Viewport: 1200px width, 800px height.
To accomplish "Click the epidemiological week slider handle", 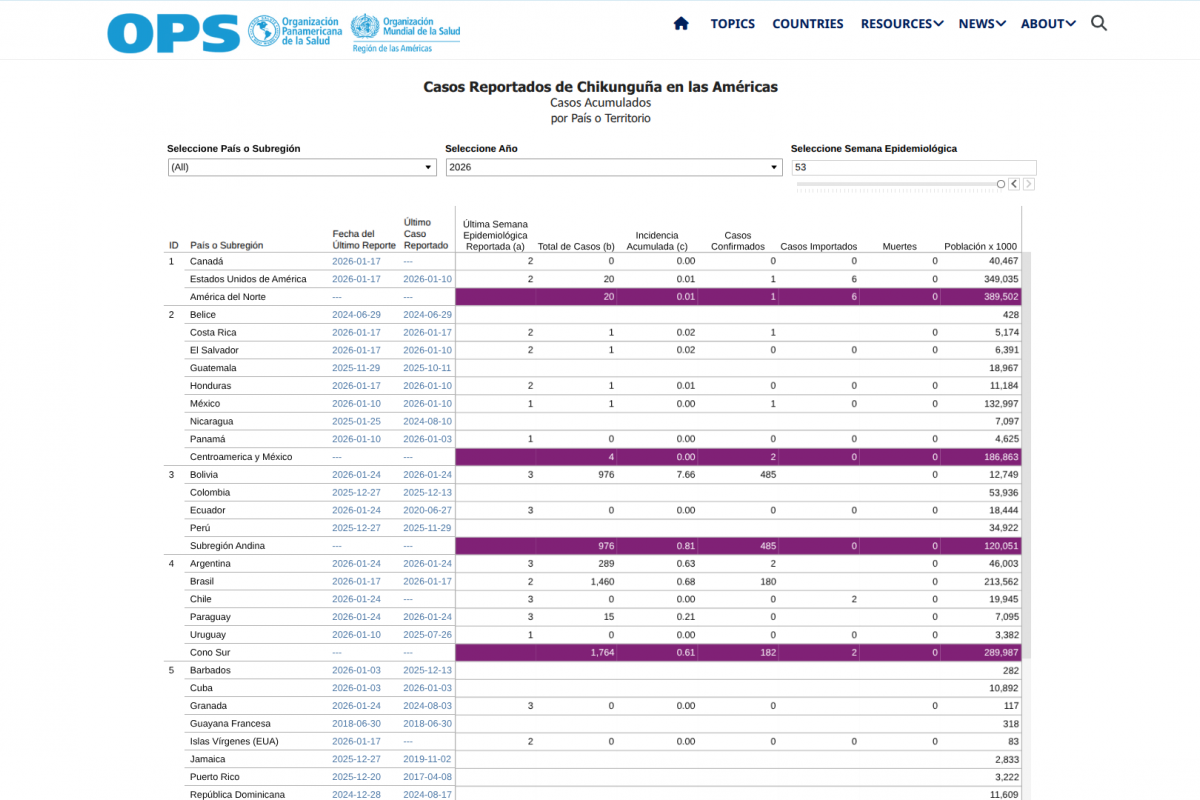I will [x=1001, y=184].
